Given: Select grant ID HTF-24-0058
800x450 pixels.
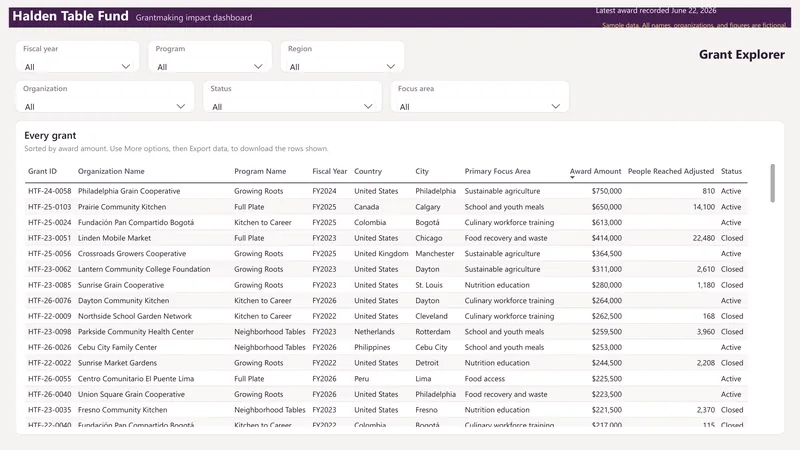Looking at the screenshot, I should point(49,191).
